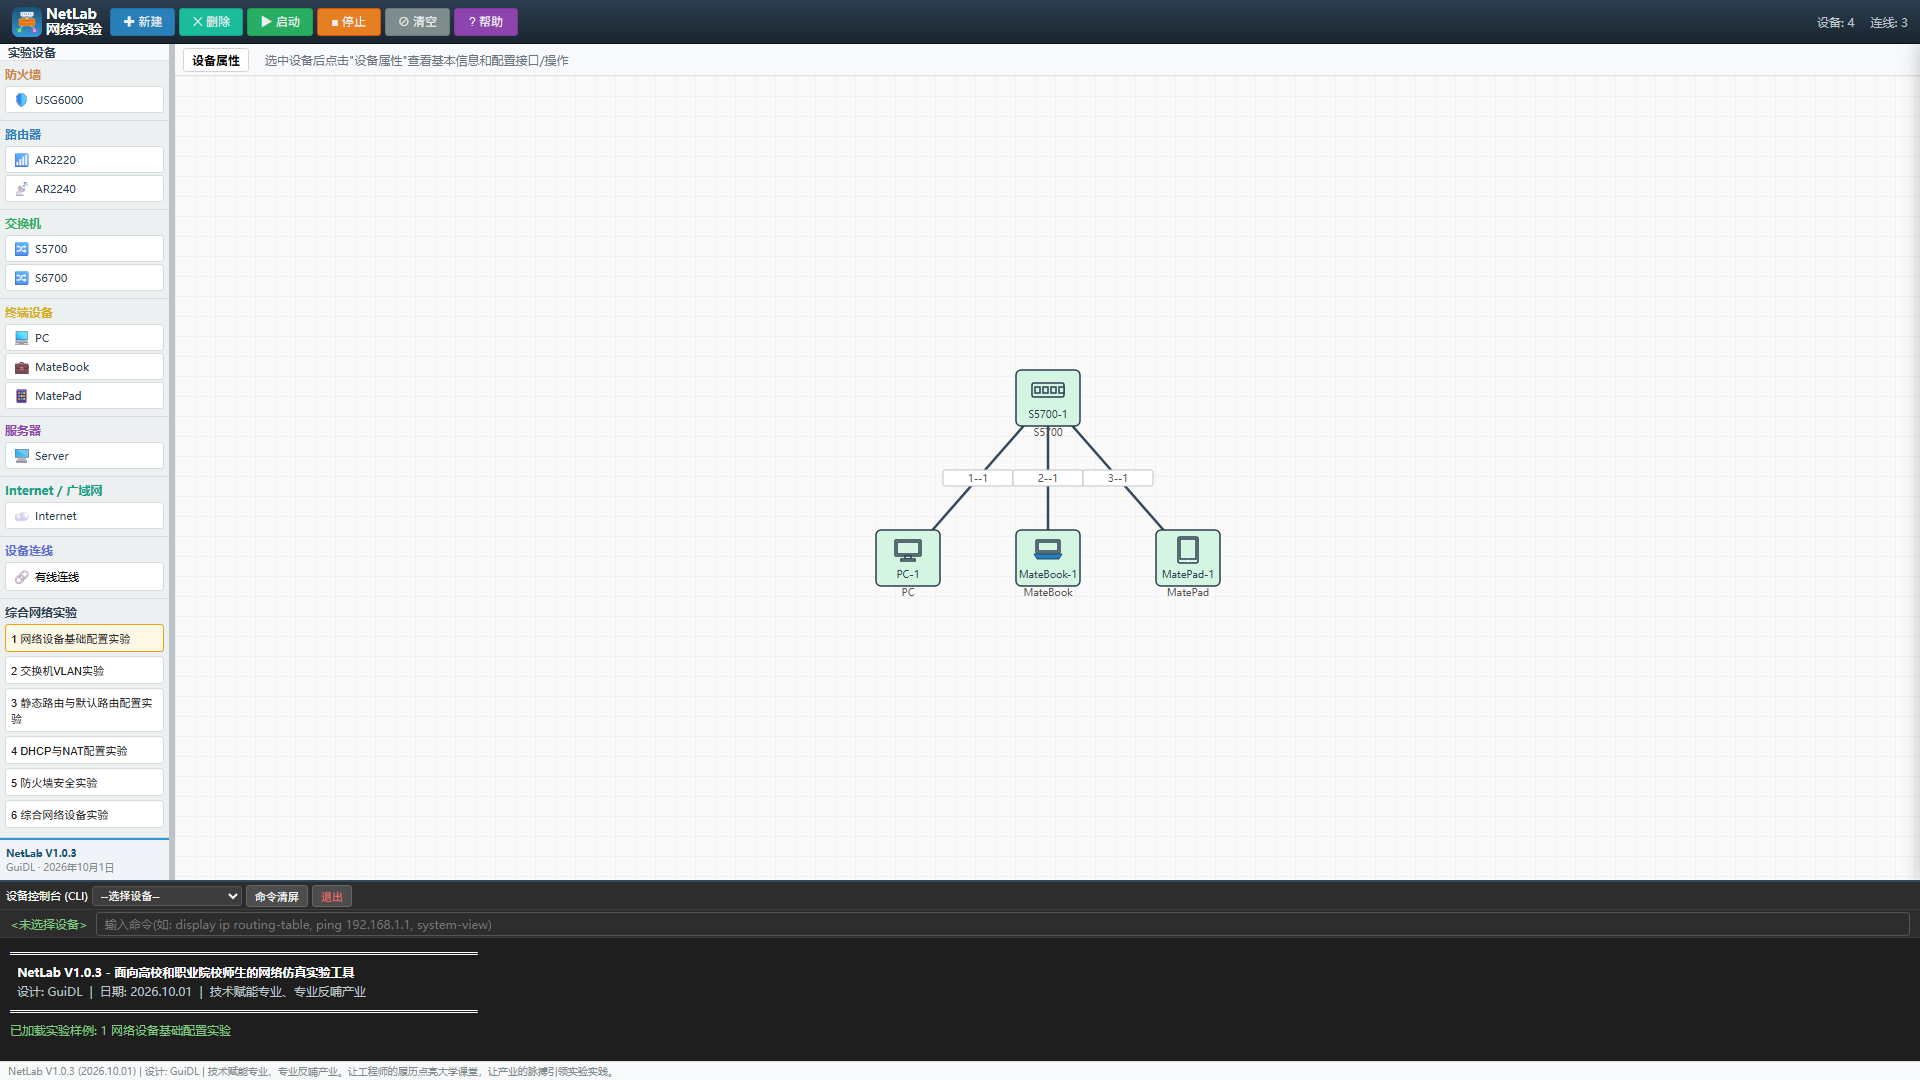Image resolution: width=1920 pixels, height=1080 pixels.
Task: Pick the PC terminal device from the sidebar
Action: click(x=84, y=338)
